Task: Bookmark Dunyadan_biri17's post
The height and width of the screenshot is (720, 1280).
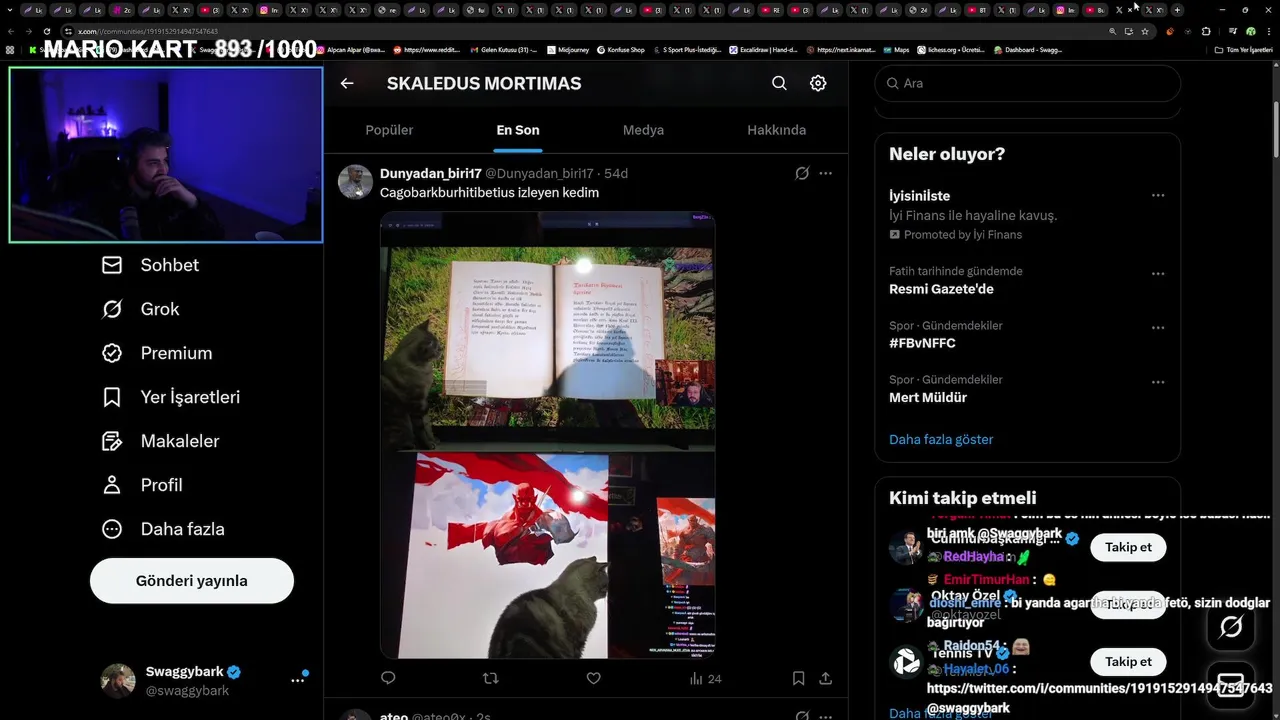Action: [798, 678]
